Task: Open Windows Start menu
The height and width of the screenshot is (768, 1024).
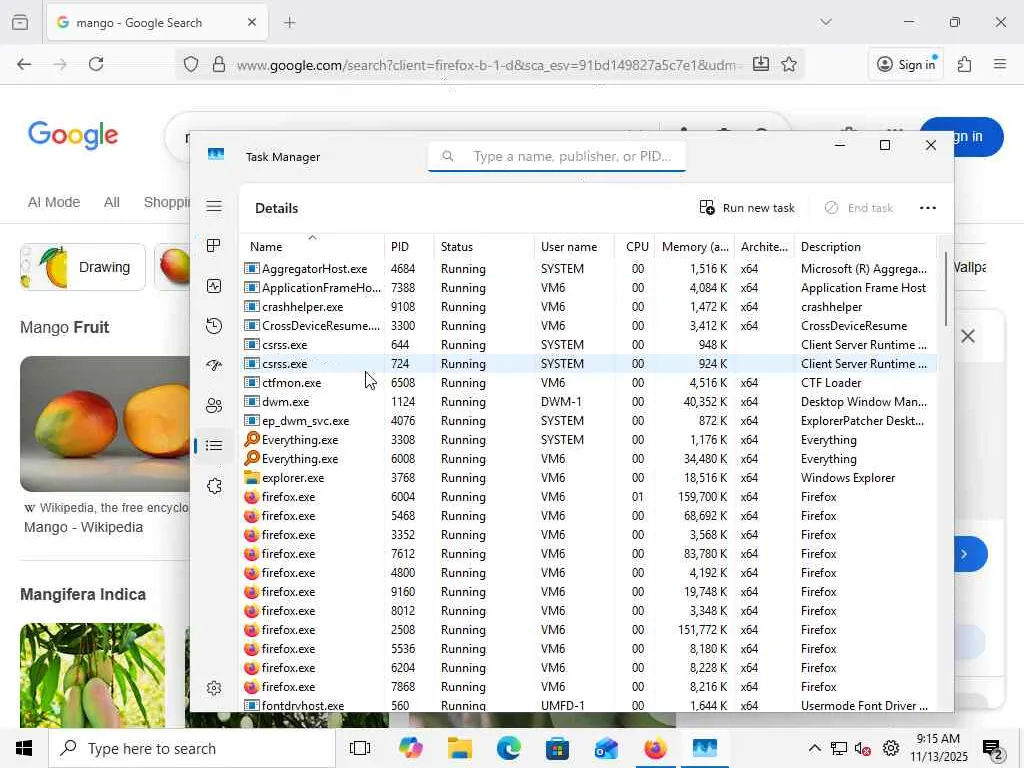Action: 24,748
